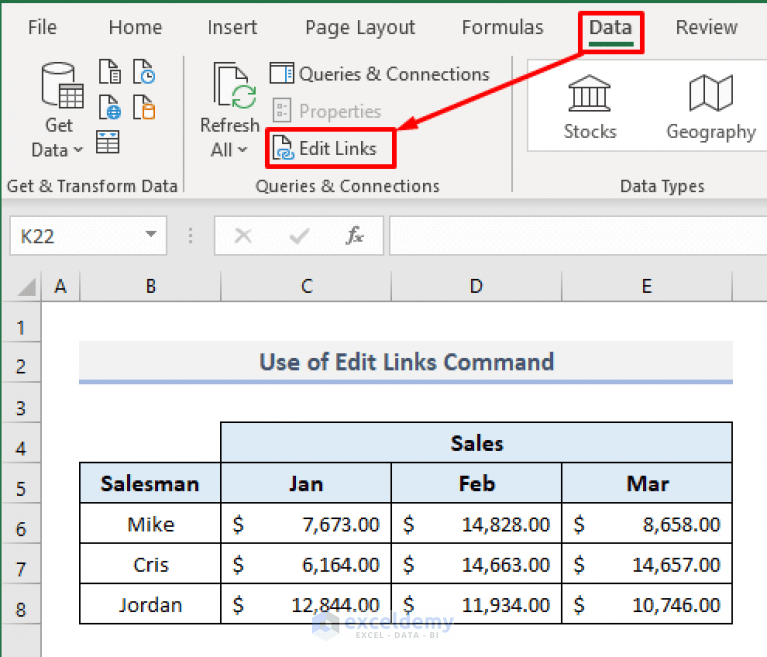Switch to the Home tab
This screenshot has height=657, width=767.
[135, 27]
